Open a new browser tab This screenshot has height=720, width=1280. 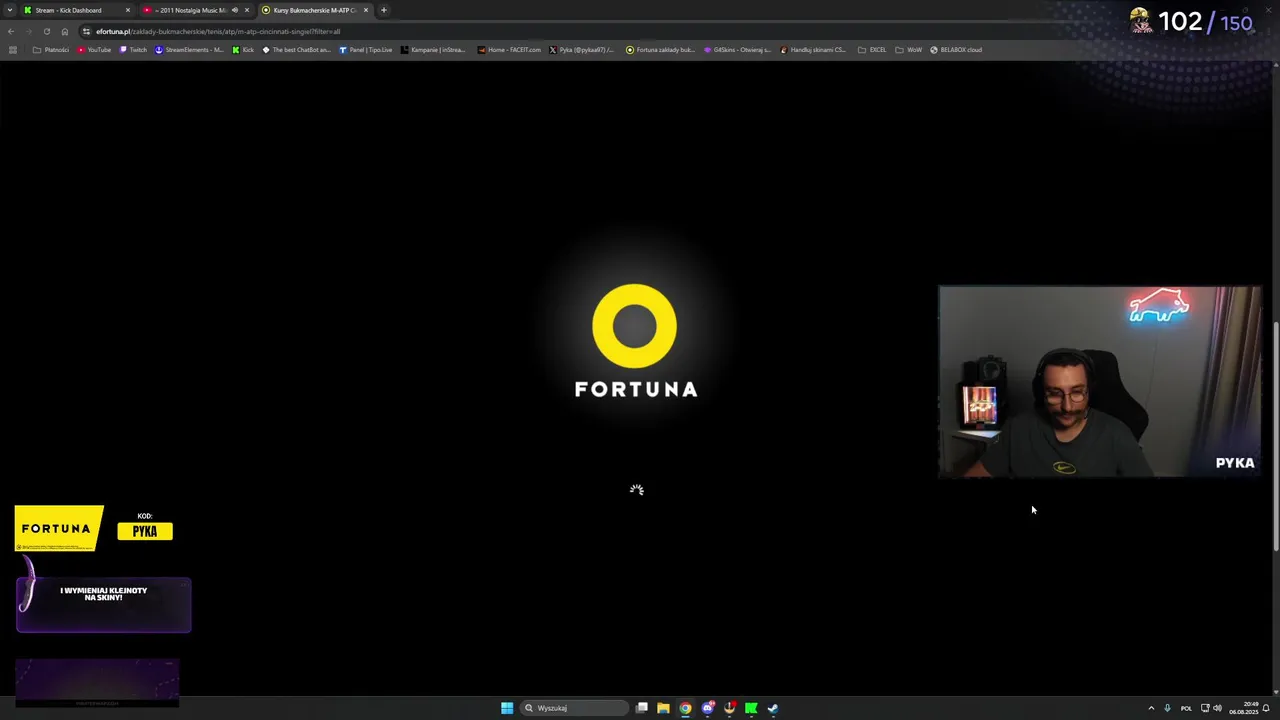click(384, 10)
